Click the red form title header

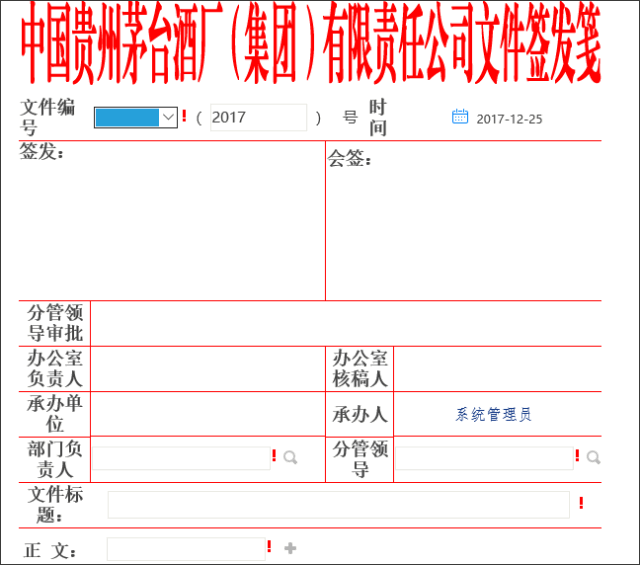pos(311,43)
